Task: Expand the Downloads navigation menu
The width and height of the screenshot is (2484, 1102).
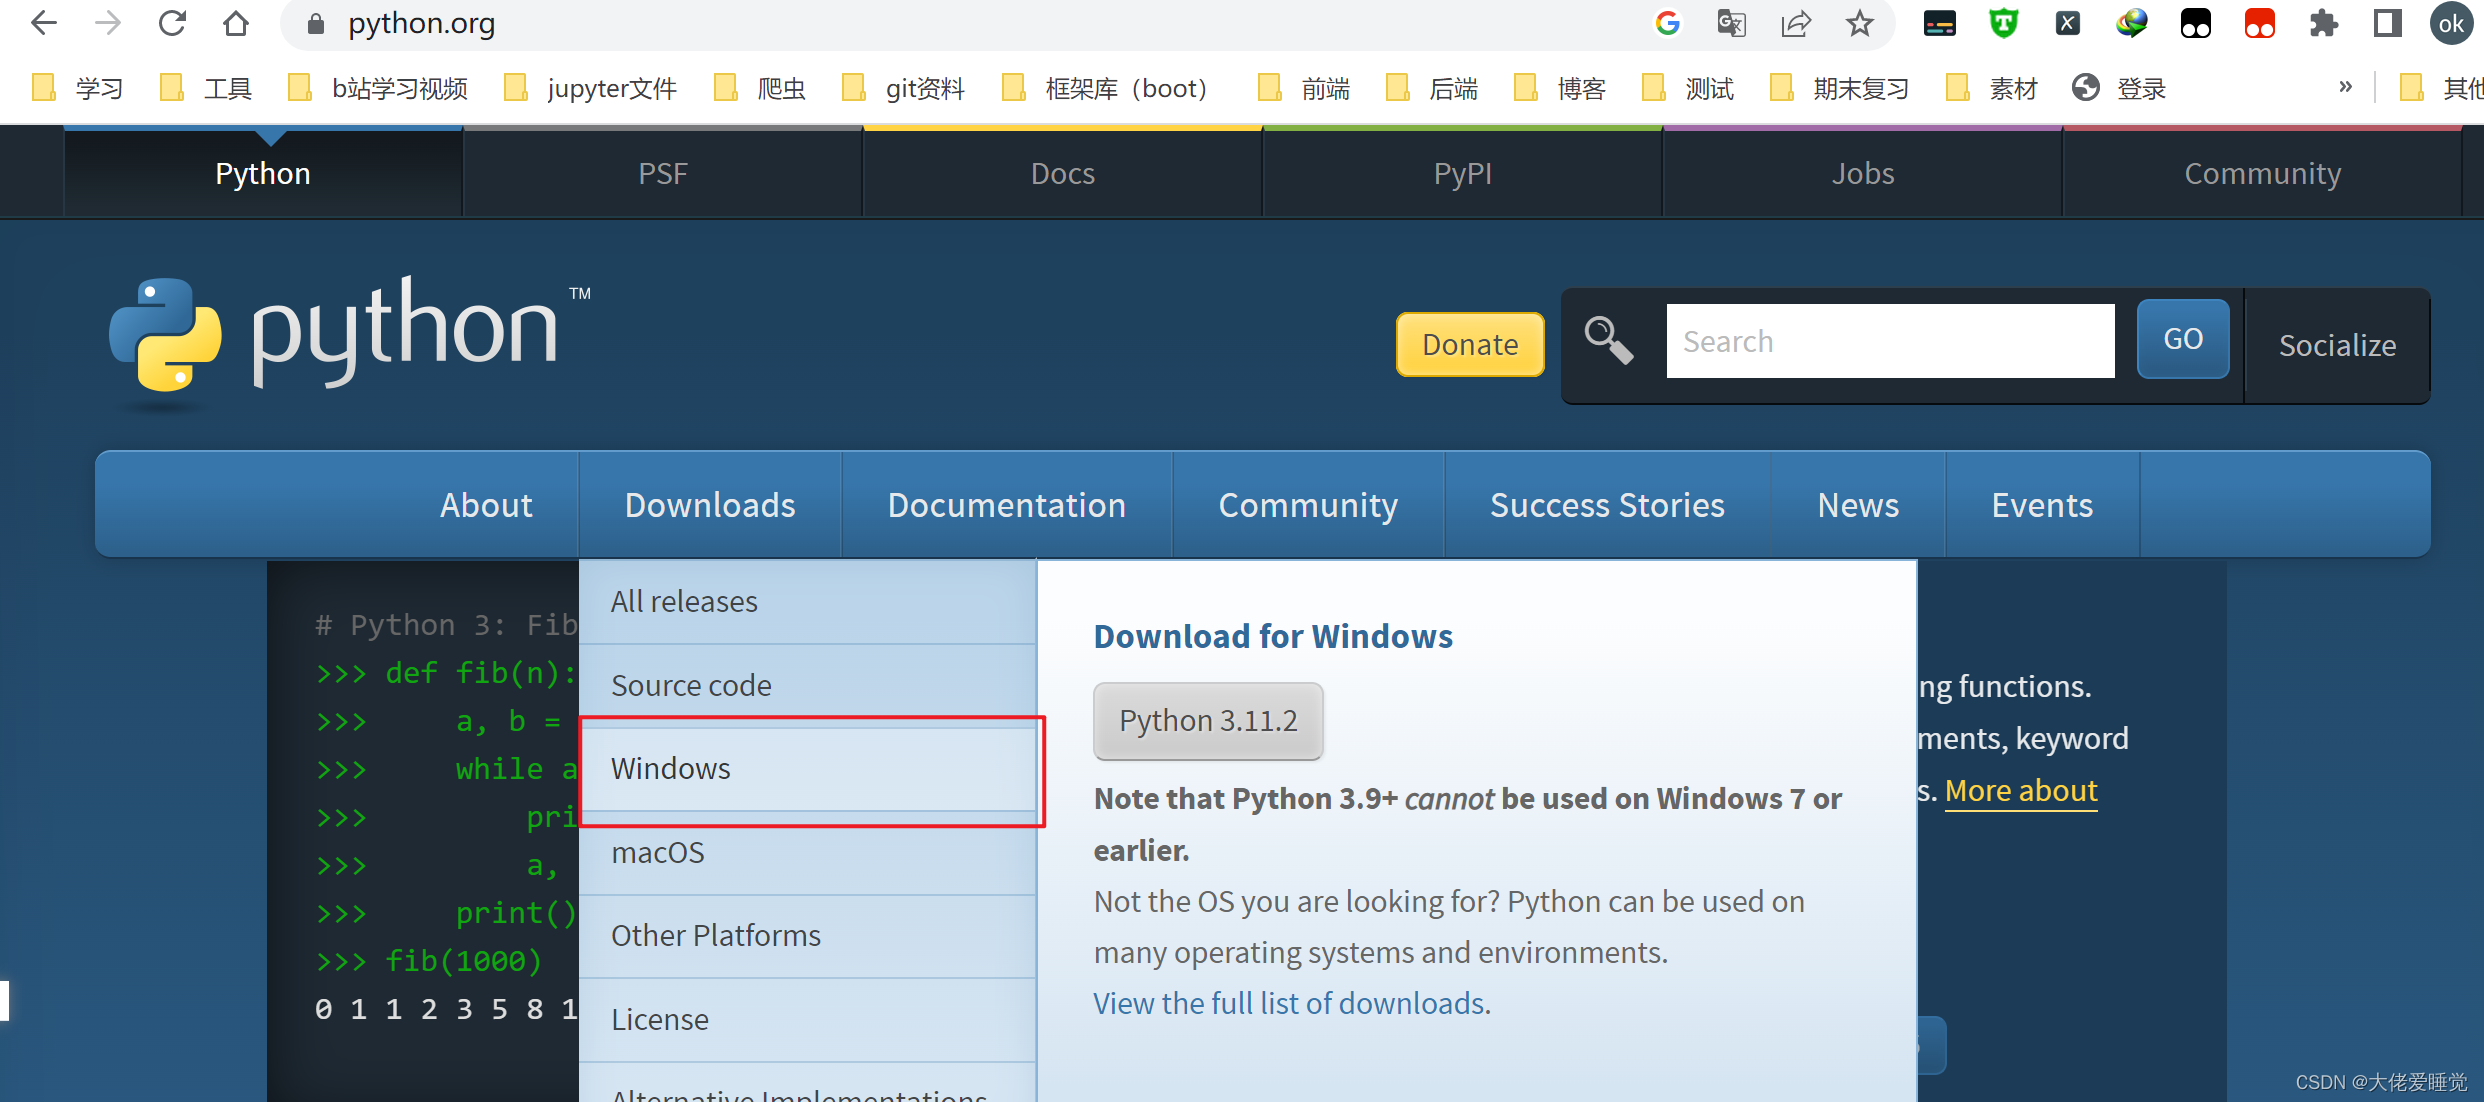Action: pyautogui.click(x=710, y=505)
